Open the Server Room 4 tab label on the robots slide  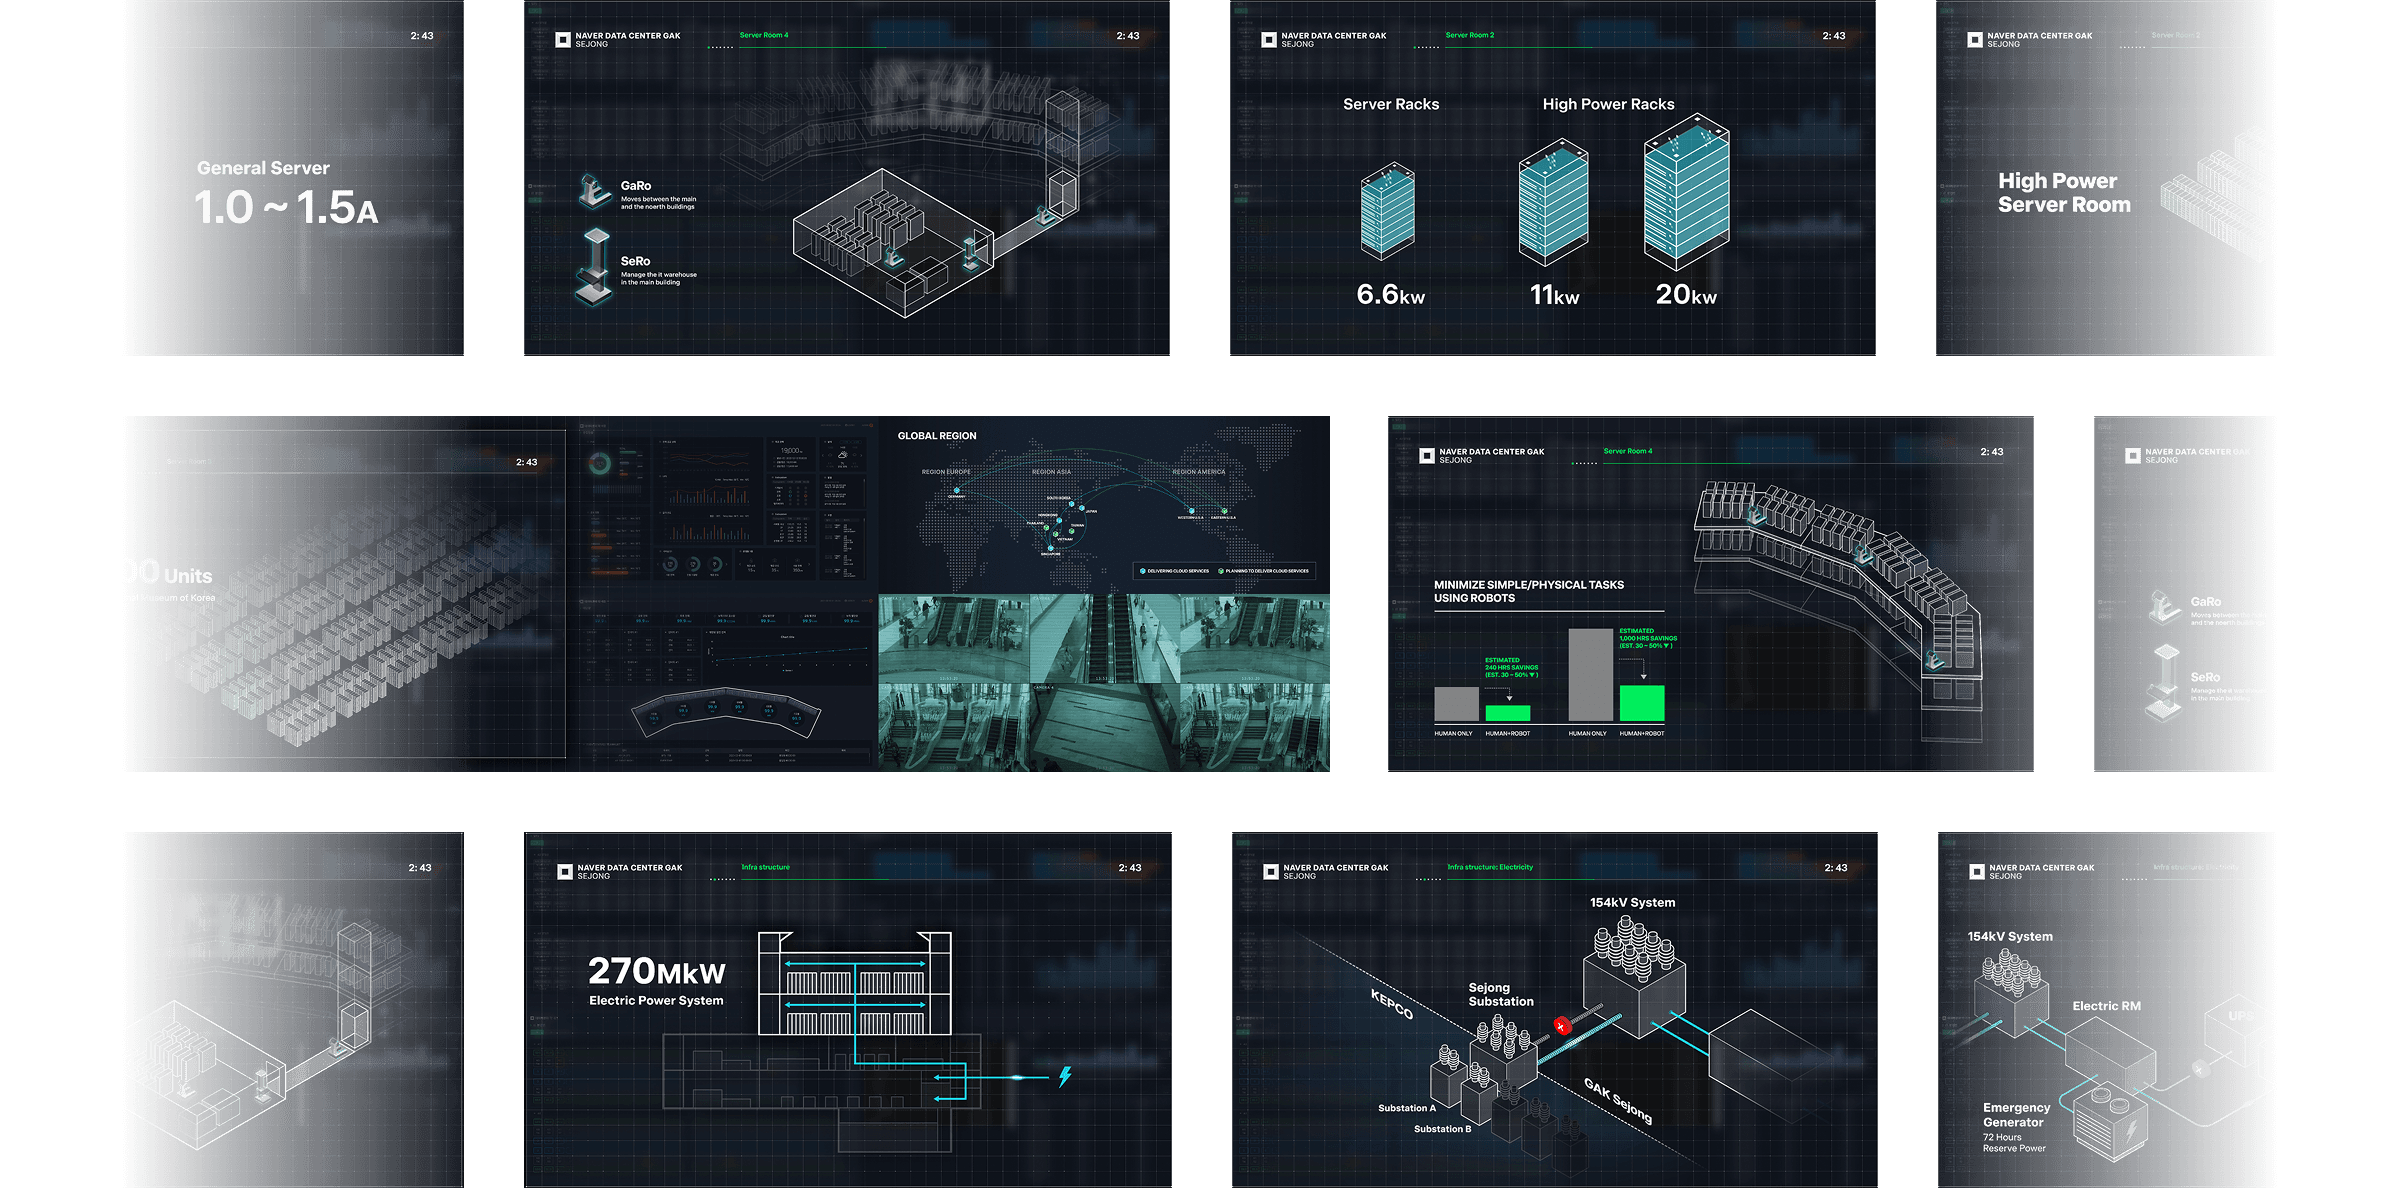1627,451
